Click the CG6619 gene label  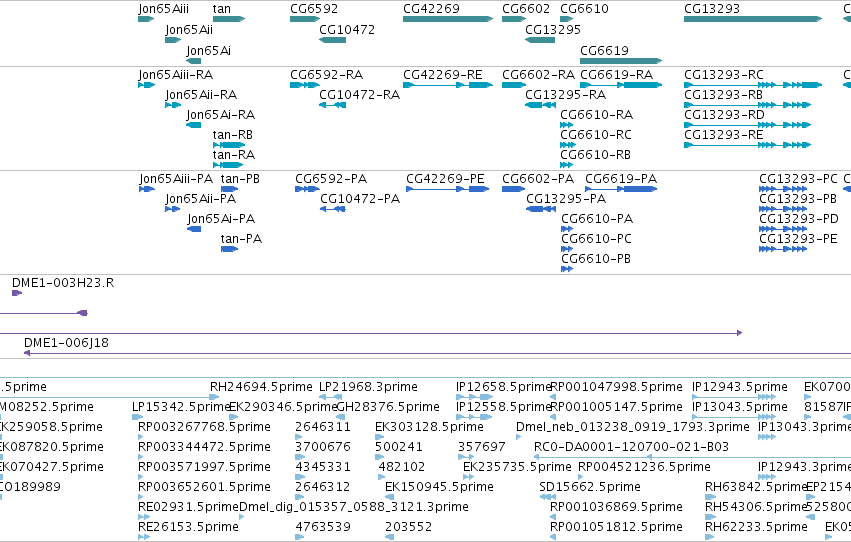point(604,51)
